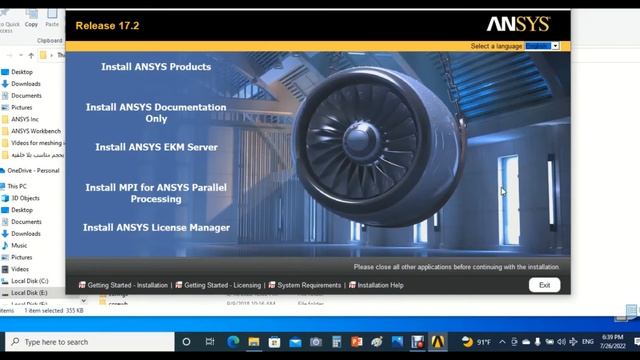Open Calculator from taskbar
This screenshot has width=640, height=360.
336,342
